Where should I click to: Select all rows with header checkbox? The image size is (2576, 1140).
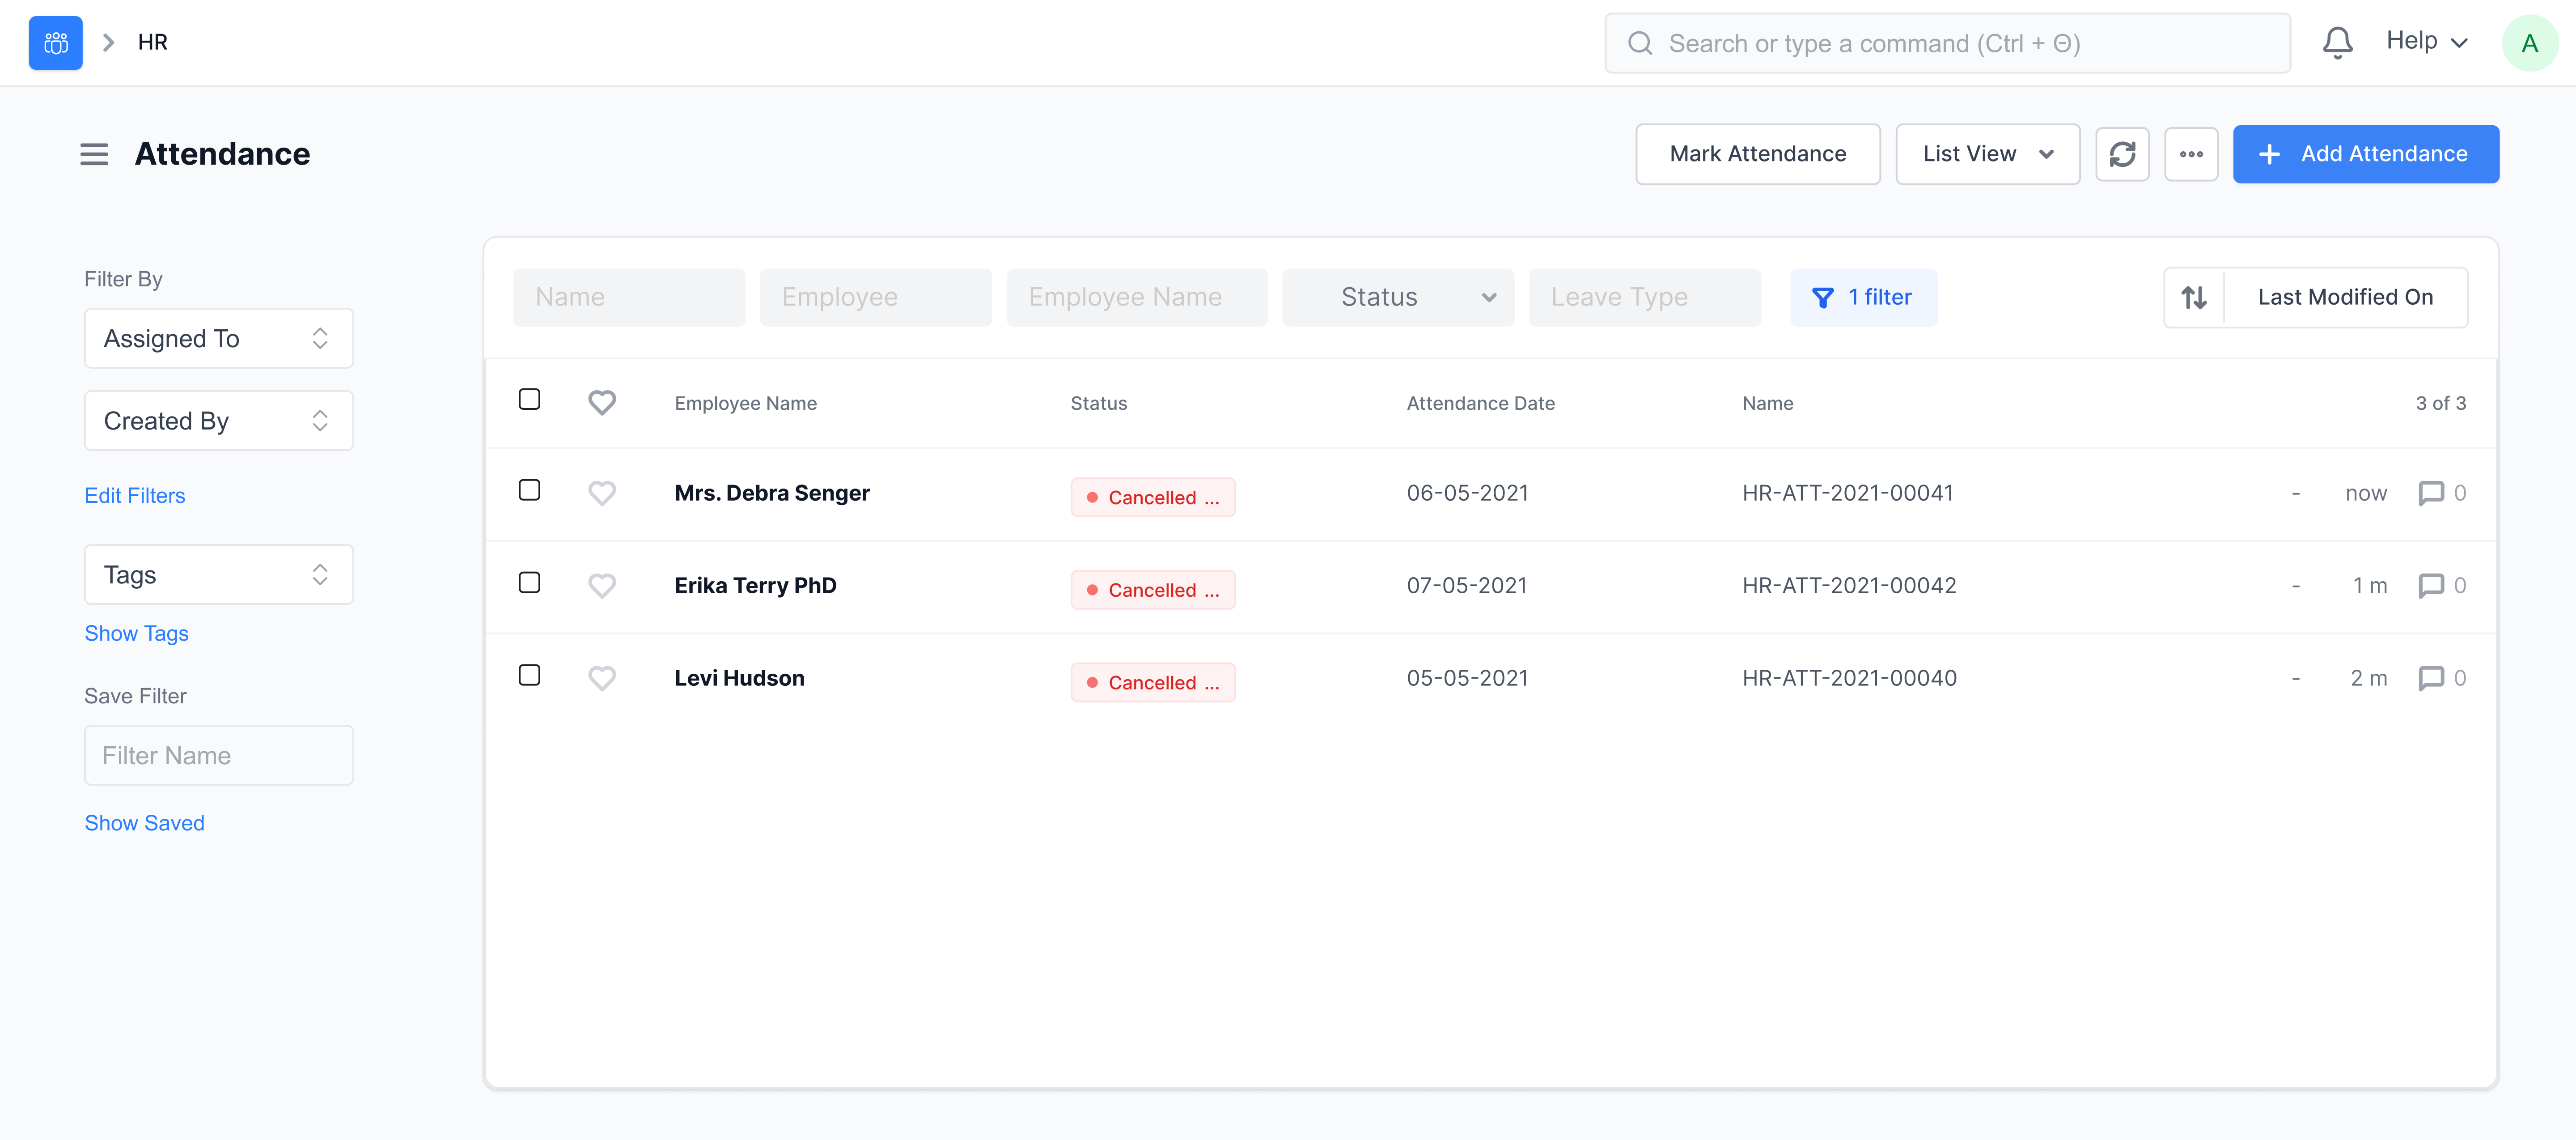coord(529,400)
